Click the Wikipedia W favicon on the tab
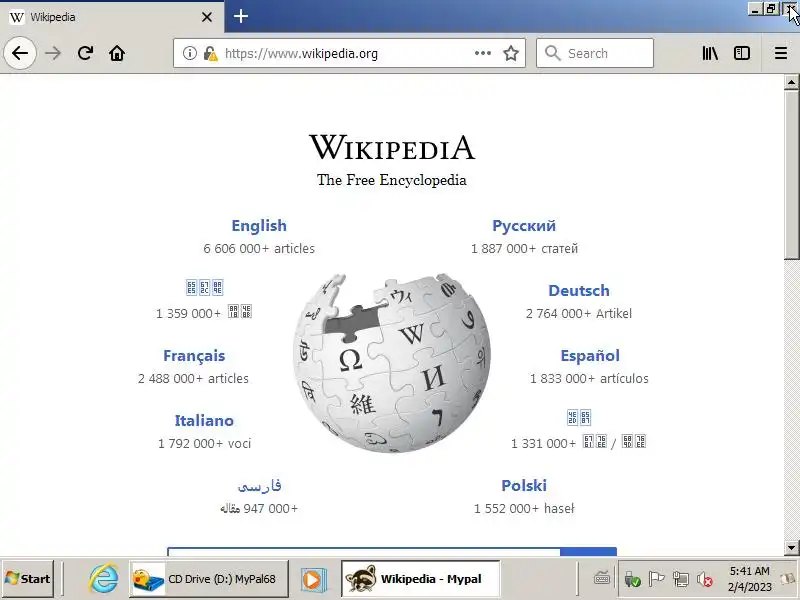Screen dimensions: 800x600 coord(17,17)
